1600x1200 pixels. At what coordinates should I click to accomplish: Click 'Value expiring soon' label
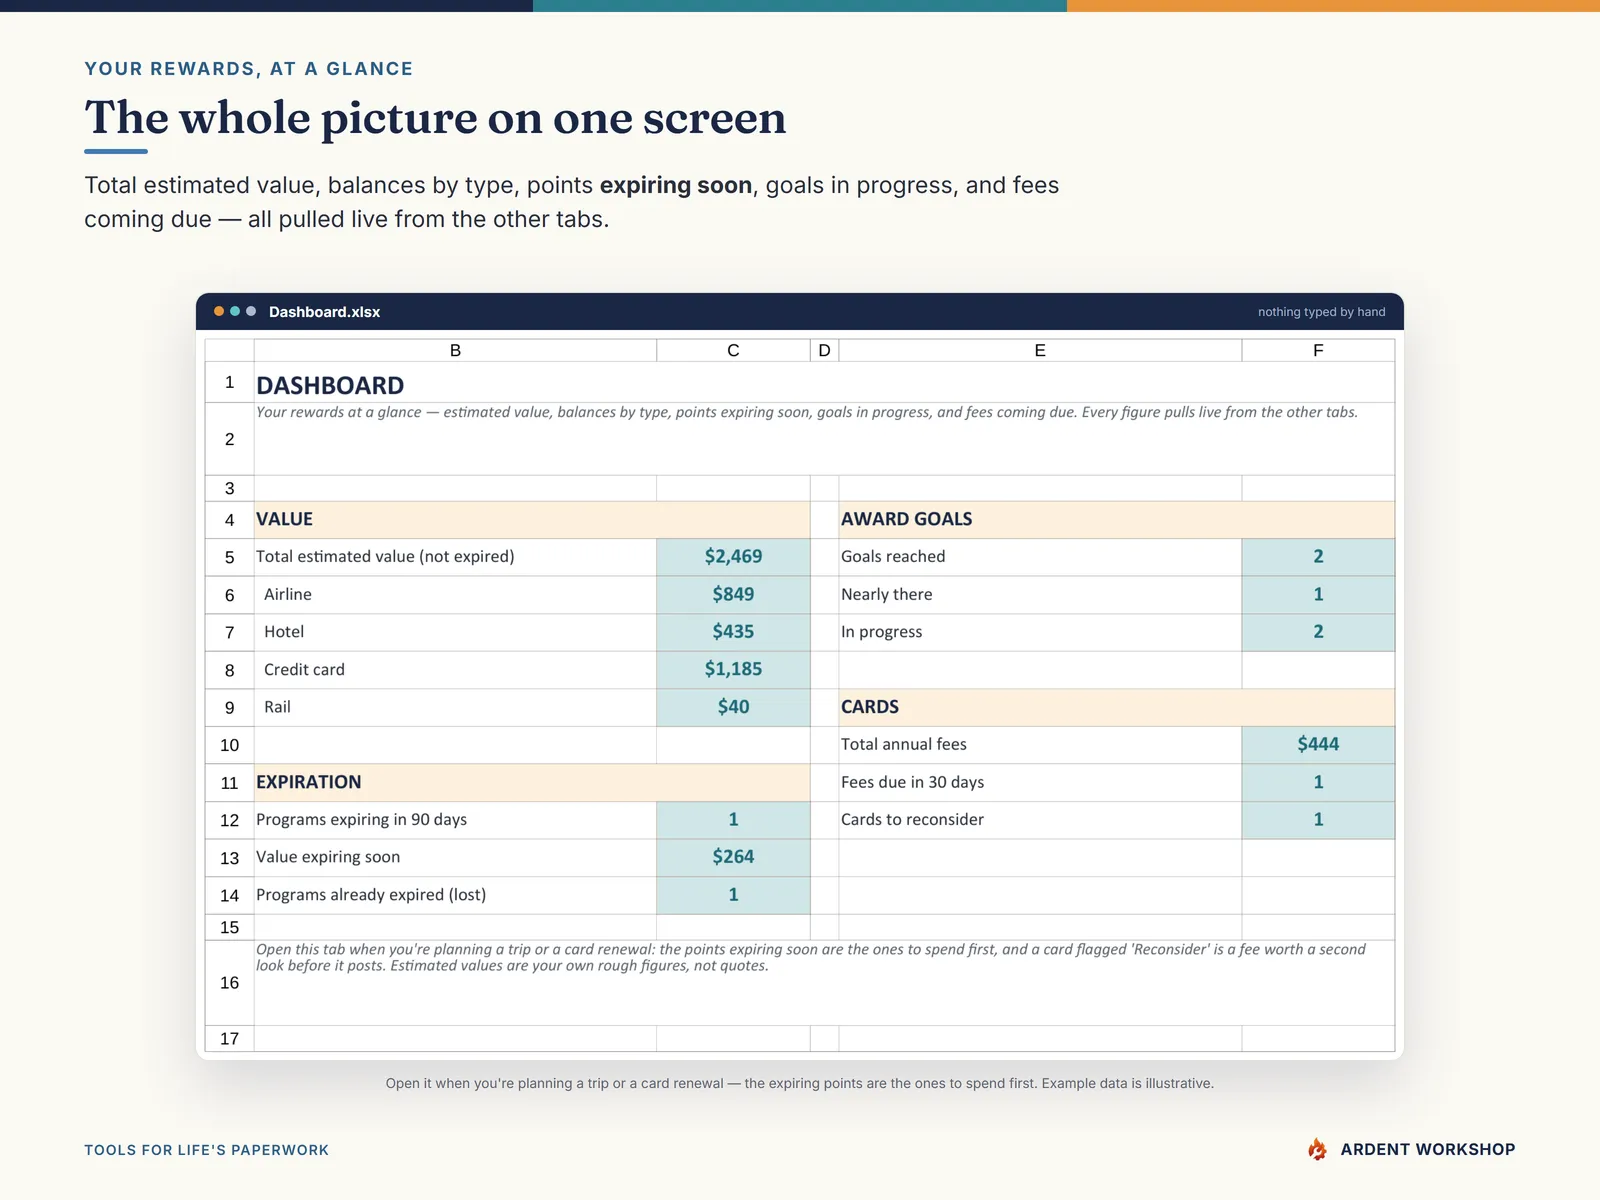click(328, 857)
